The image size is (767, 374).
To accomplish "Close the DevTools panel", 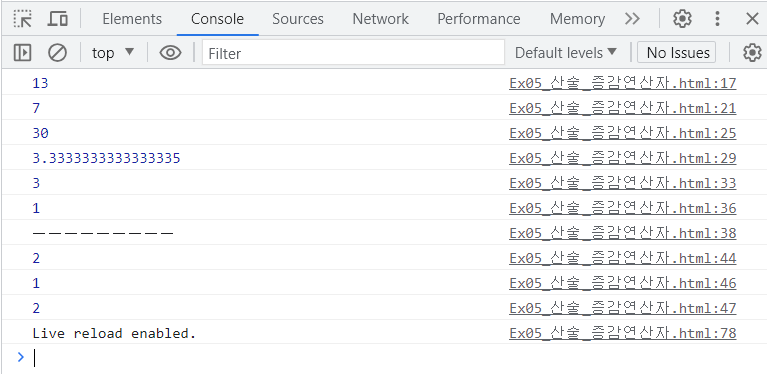I will tap(752, 19).
